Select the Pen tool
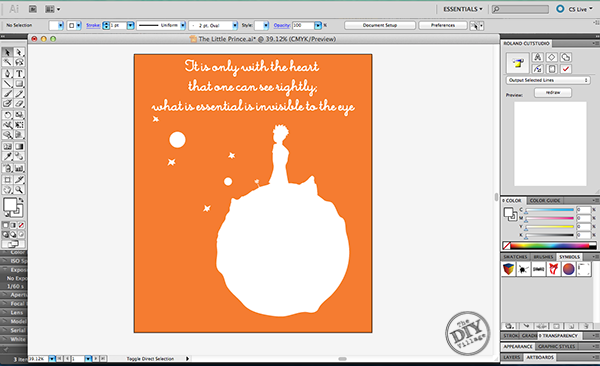The height and width of the screenshot is (366, 600). [7, 74]
